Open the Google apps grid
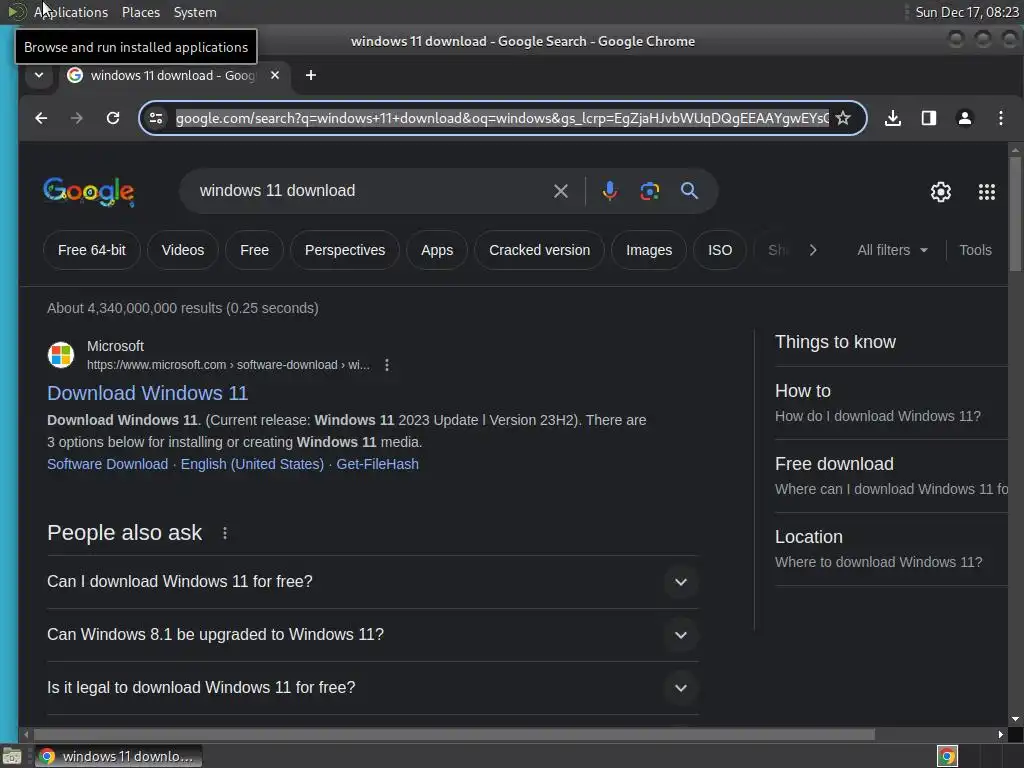The width and height of the screenshot is (1024, 768). click(986, 191)
